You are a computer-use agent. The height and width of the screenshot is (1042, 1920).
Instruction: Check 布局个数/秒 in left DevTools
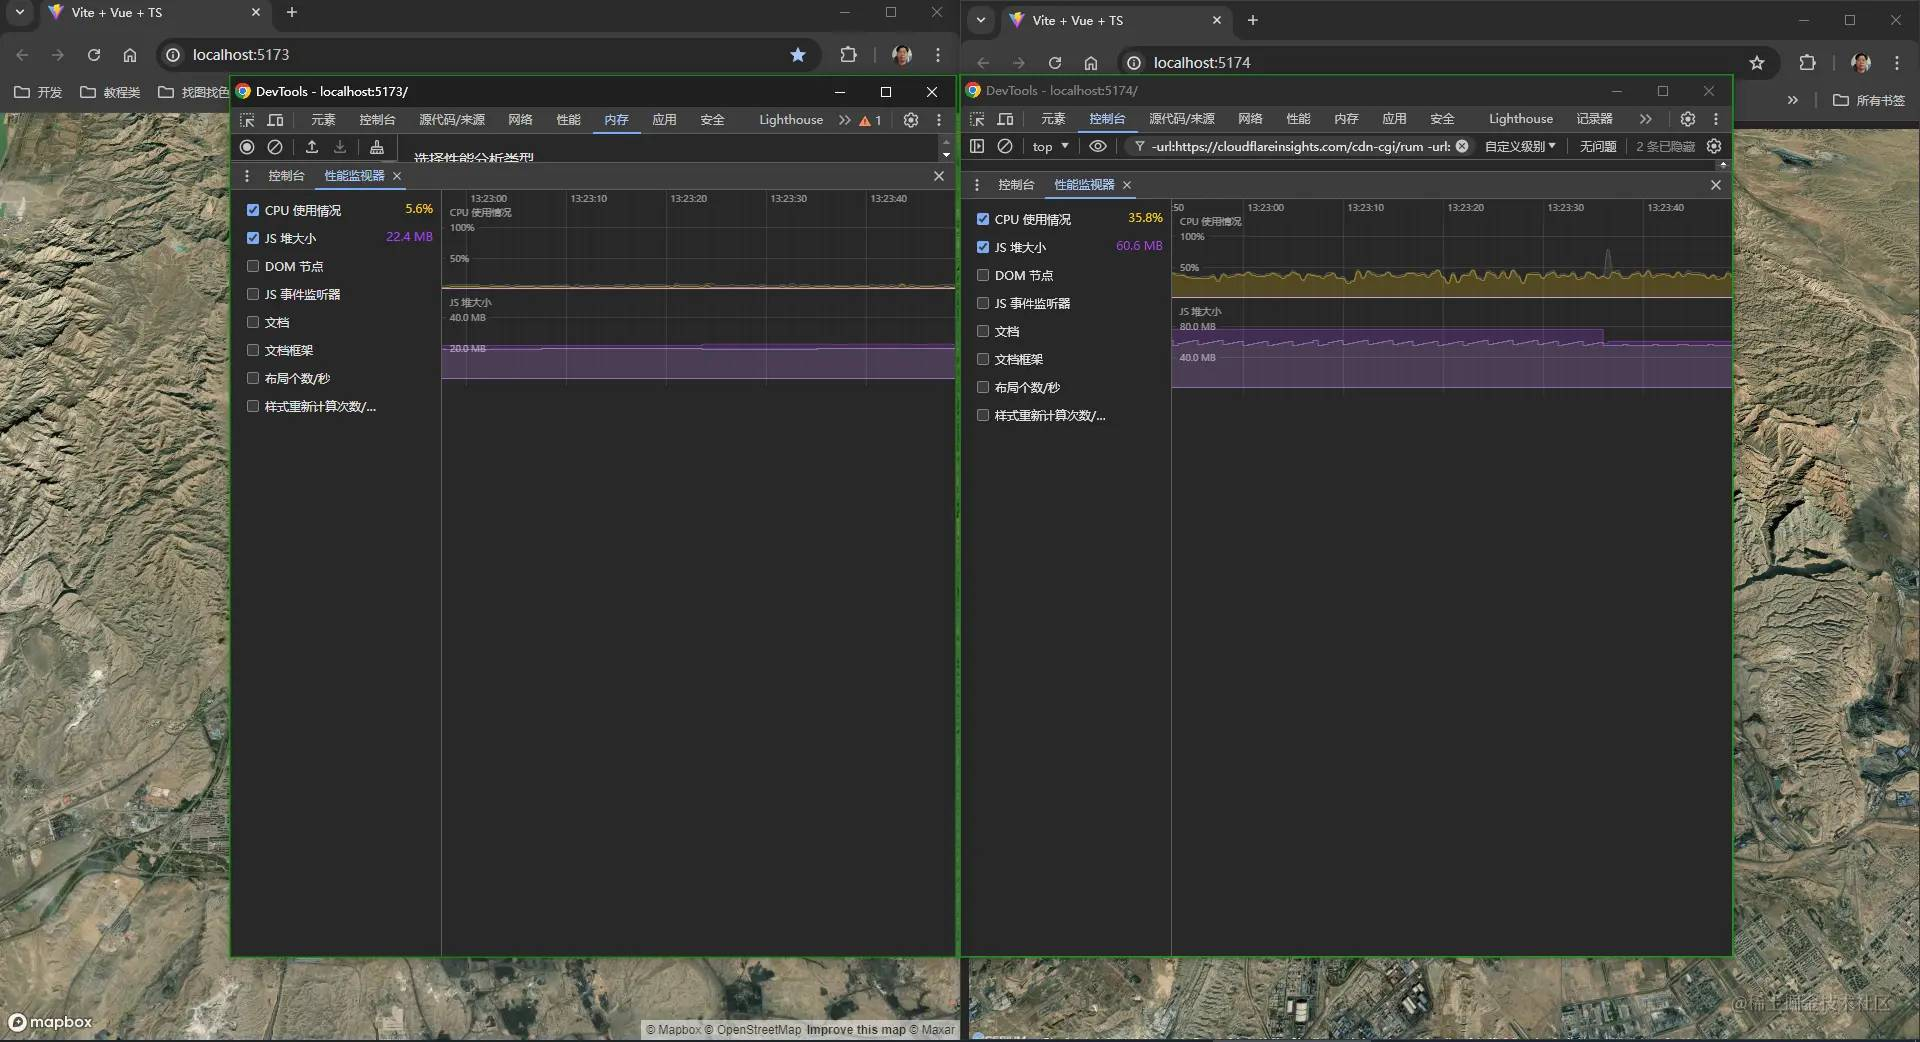pyautogui.click(x=253, y=378)
